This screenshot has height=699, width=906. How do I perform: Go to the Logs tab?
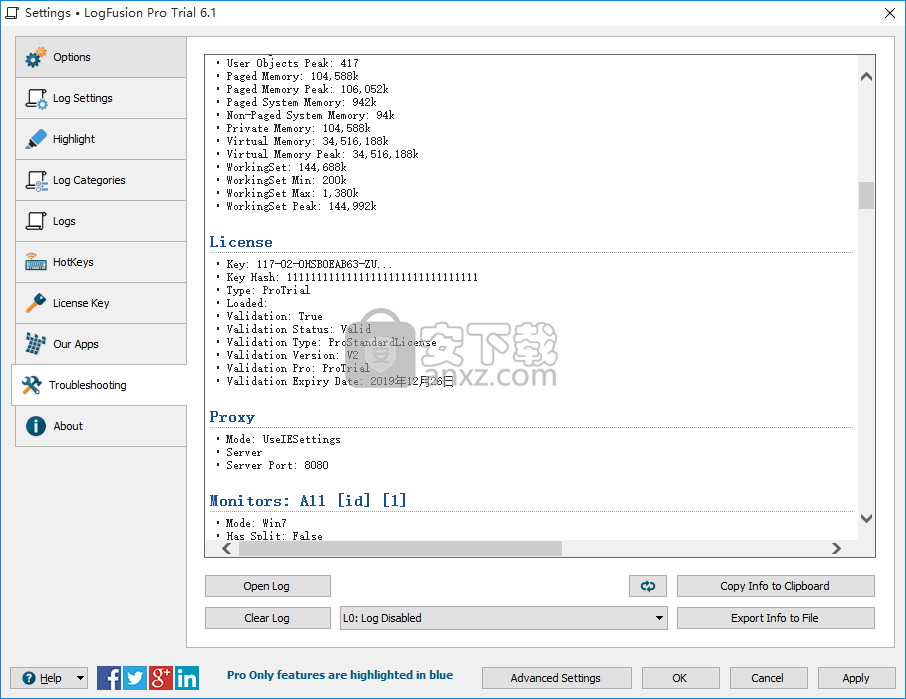[101, 221]
